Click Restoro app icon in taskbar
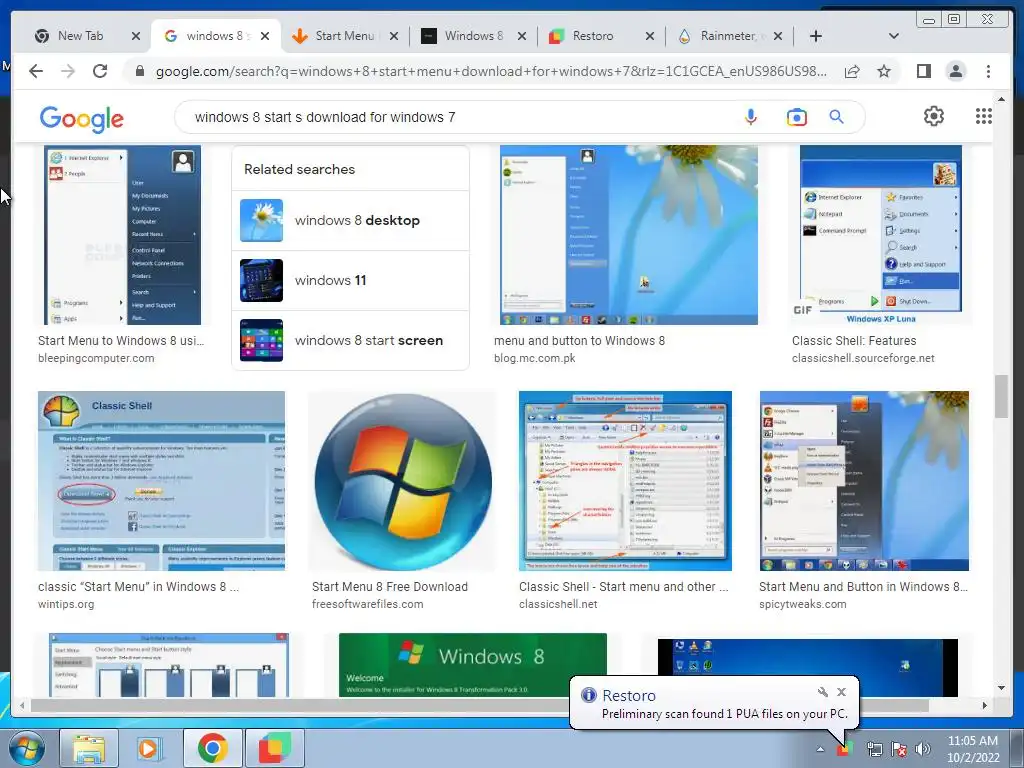 point(275,748)
